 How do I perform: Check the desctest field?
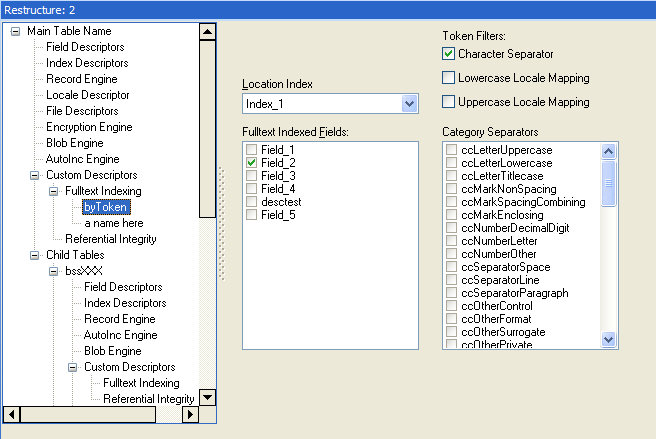pos(253,201)
